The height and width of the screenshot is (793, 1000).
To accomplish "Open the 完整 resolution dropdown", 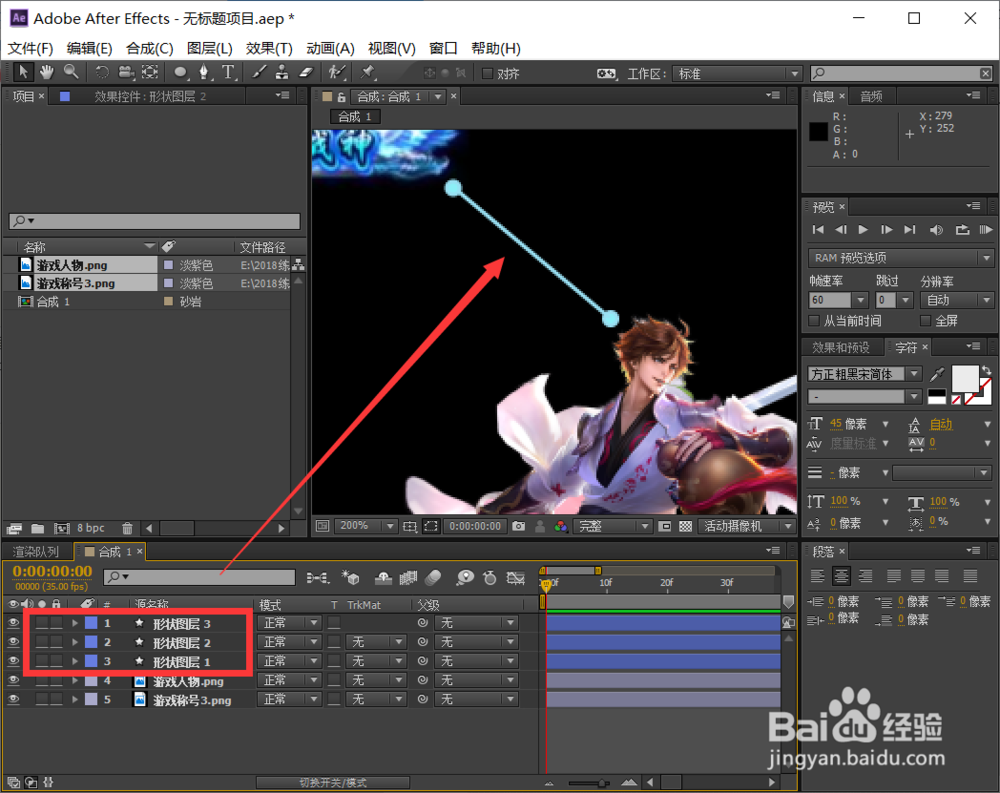I will (612, 526).
